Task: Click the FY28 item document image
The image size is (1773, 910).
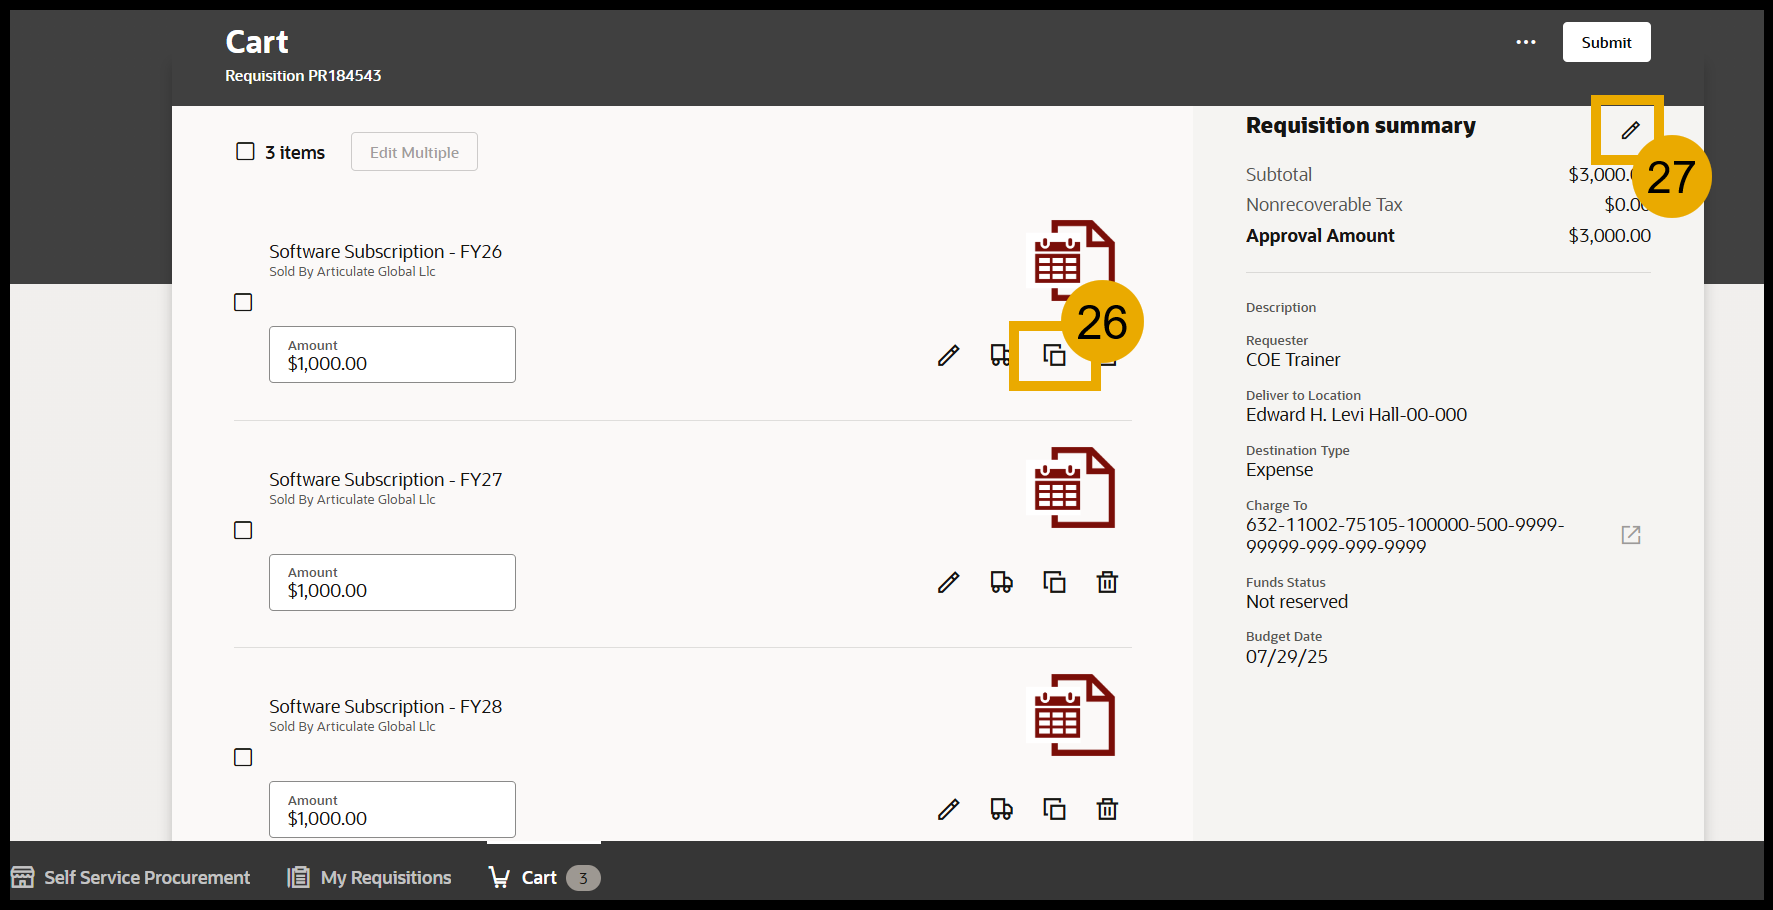Action: point(1074,714)
